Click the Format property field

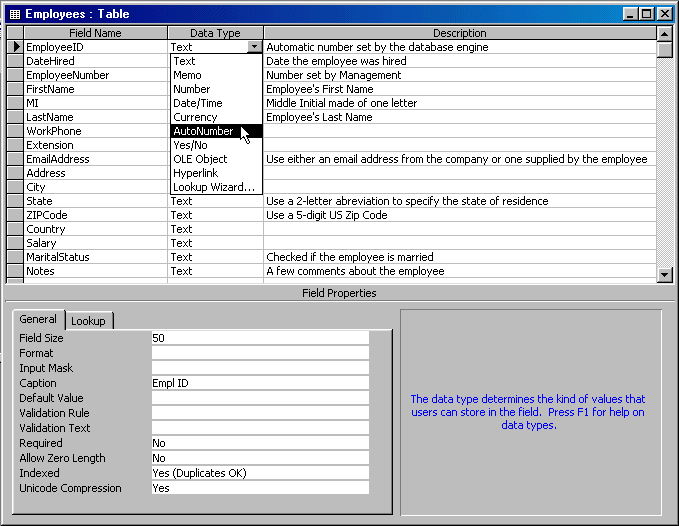[260, 353]
